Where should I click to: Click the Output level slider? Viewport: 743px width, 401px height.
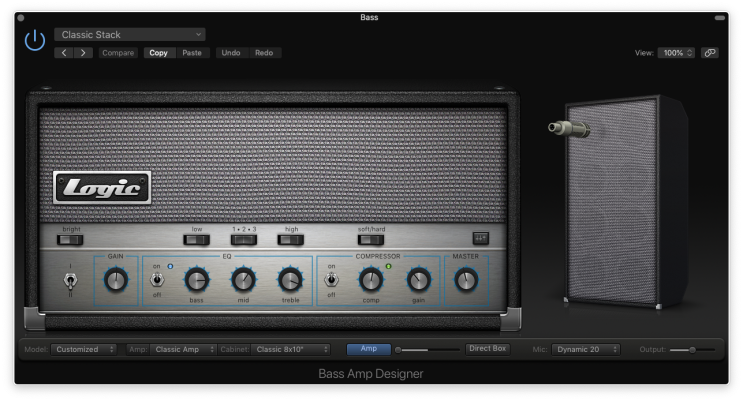pos(692,349)
